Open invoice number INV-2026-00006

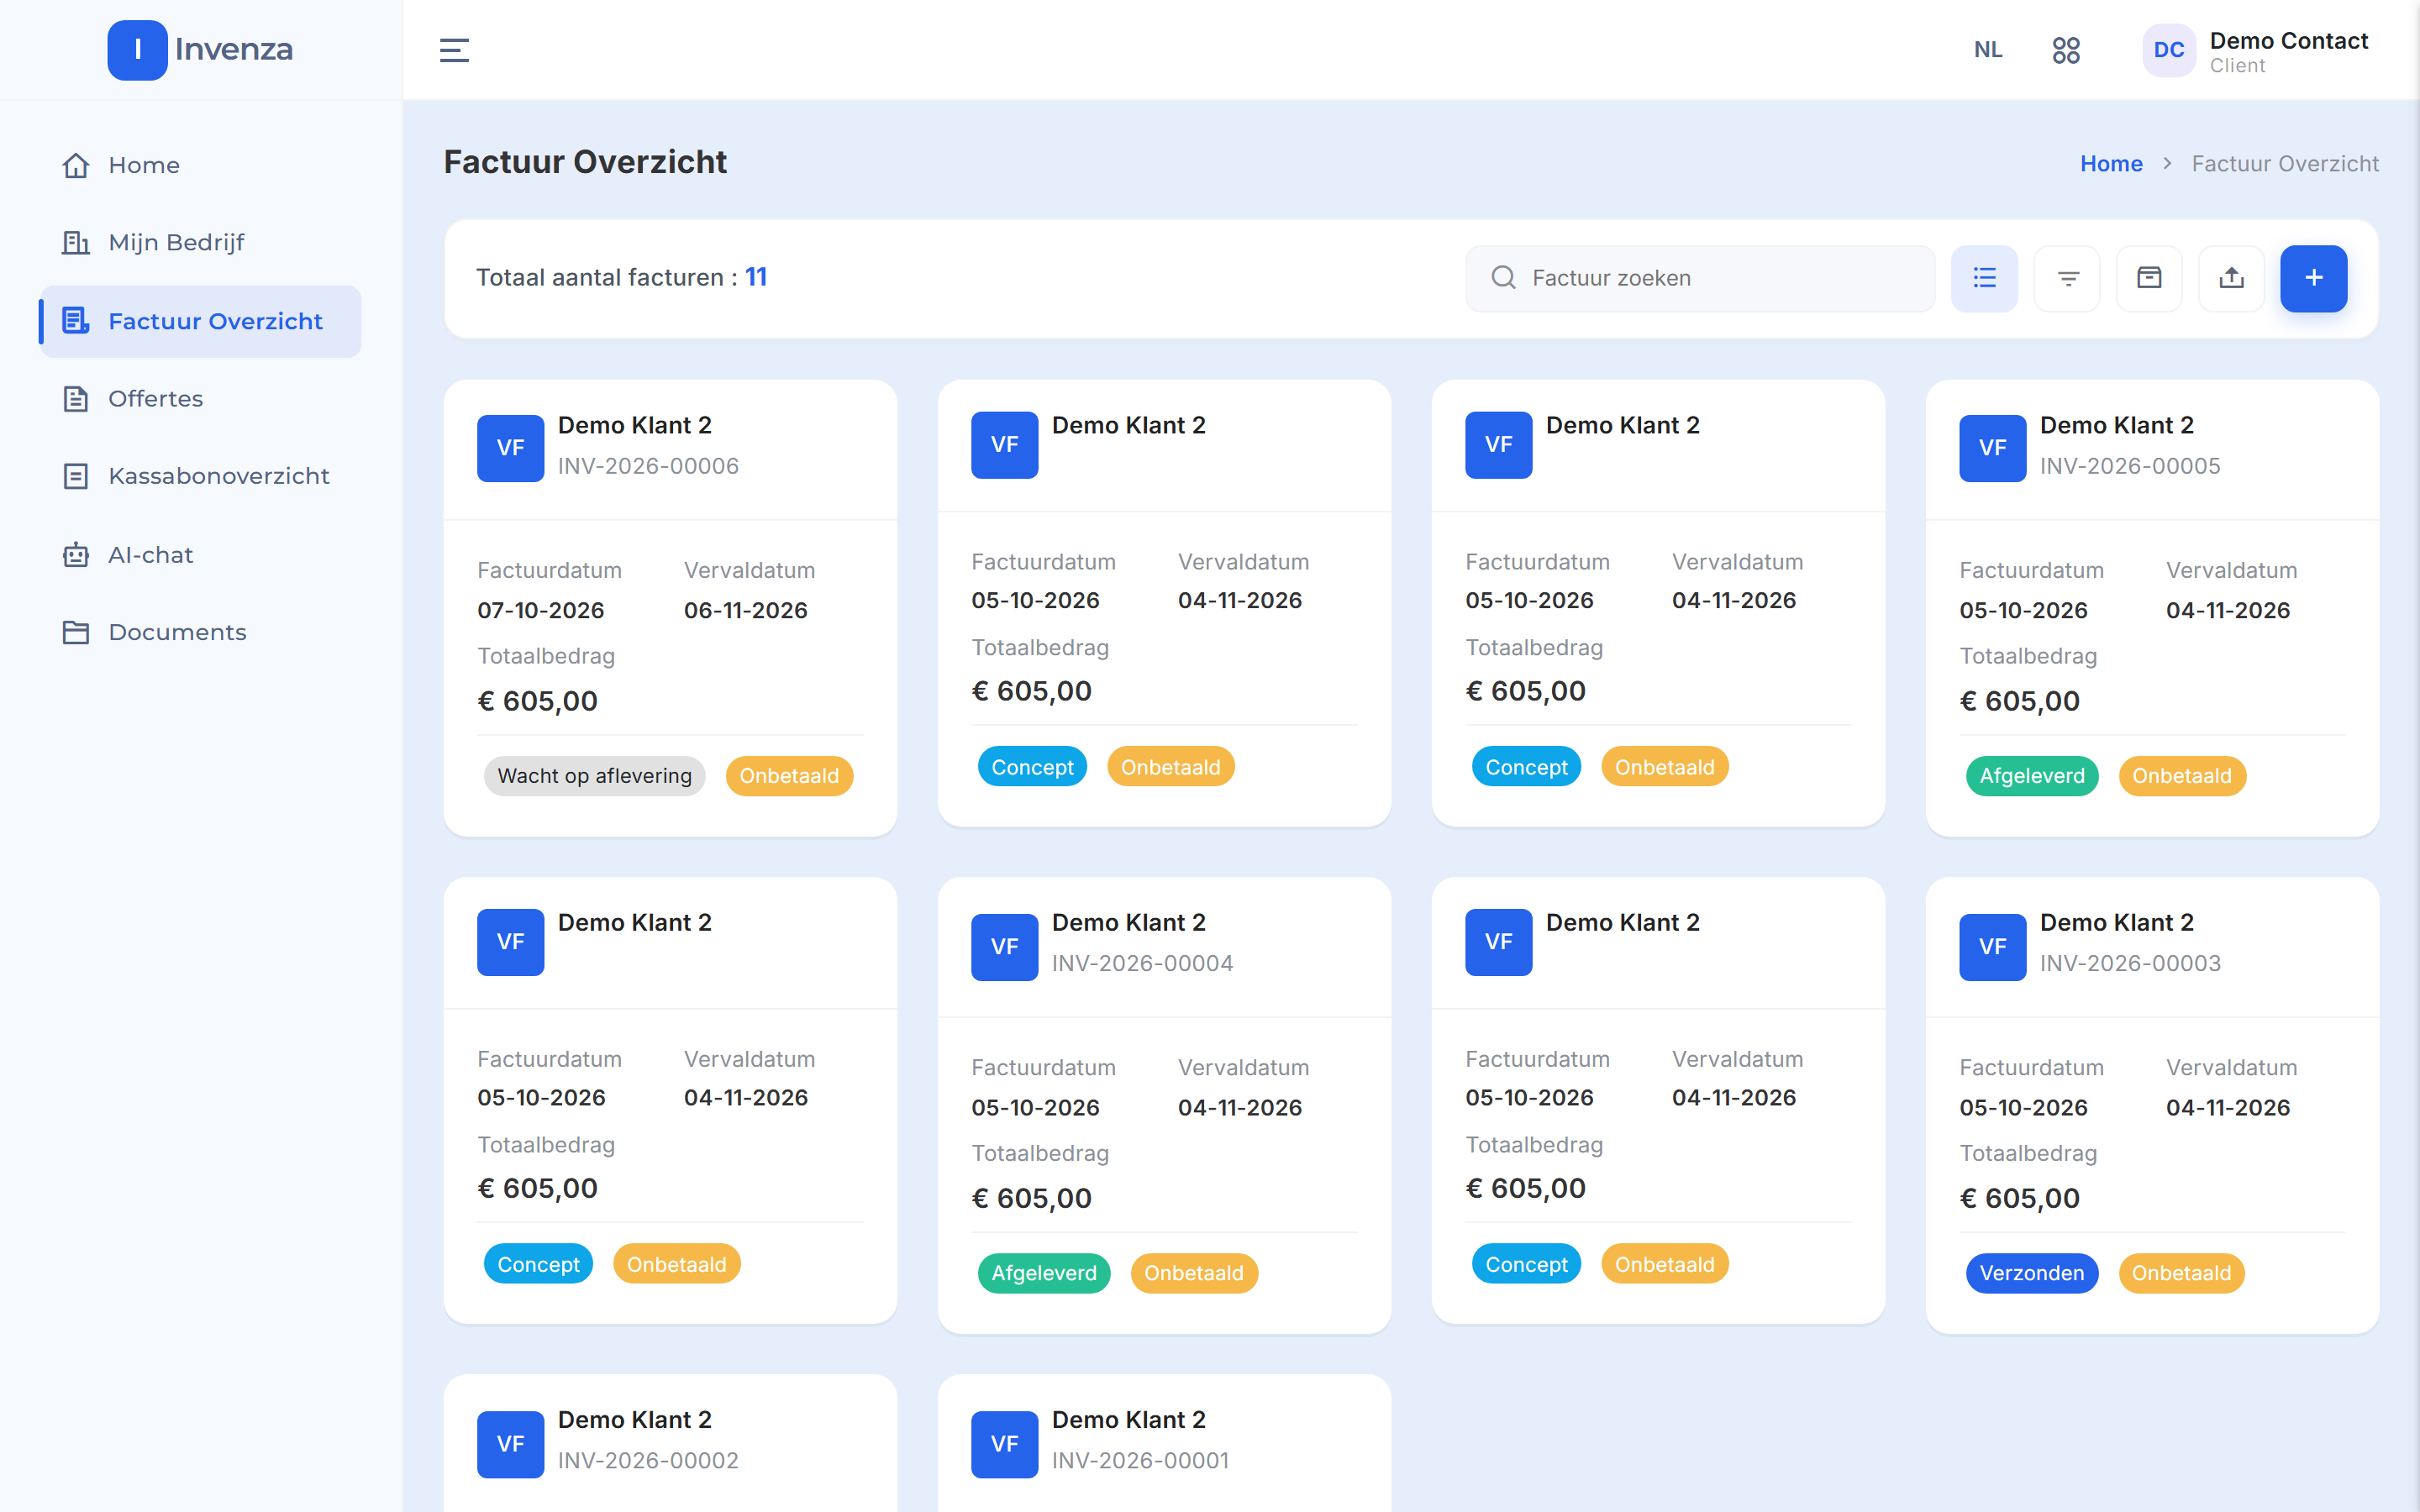click(x=648, y=466)
